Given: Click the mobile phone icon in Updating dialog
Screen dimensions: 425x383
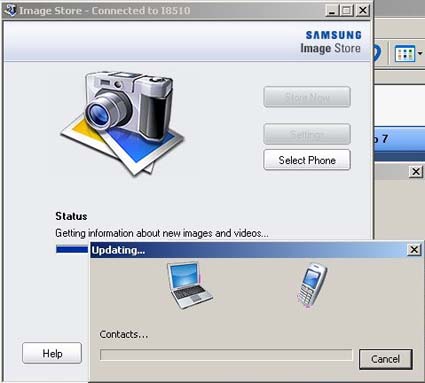Looking at the screenshot, I should point(311,285).
